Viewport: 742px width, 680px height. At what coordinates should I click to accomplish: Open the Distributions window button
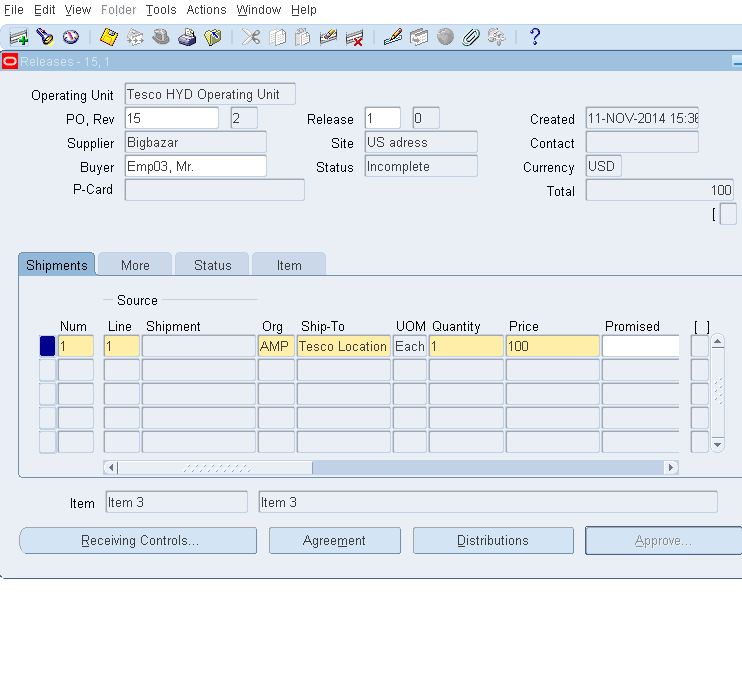point(493,541)
